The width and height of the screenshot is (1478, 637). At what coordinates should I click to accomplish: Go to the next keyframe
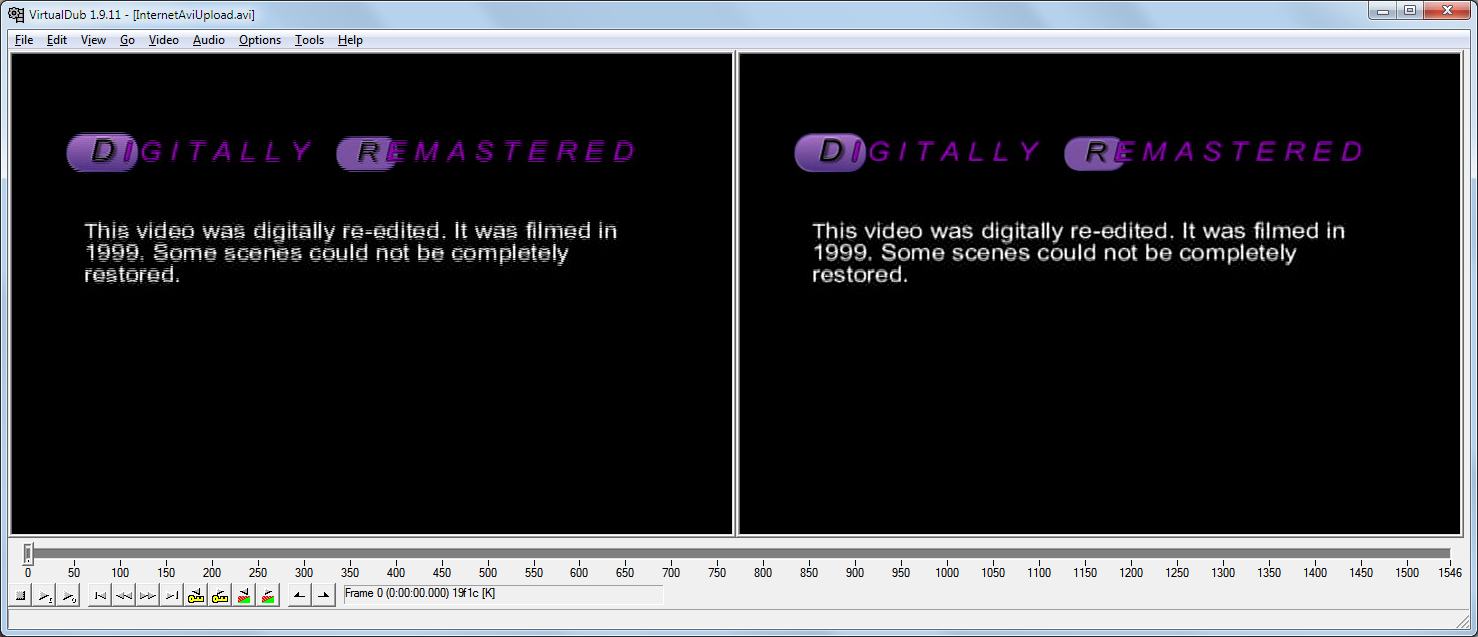coord(220,595)
